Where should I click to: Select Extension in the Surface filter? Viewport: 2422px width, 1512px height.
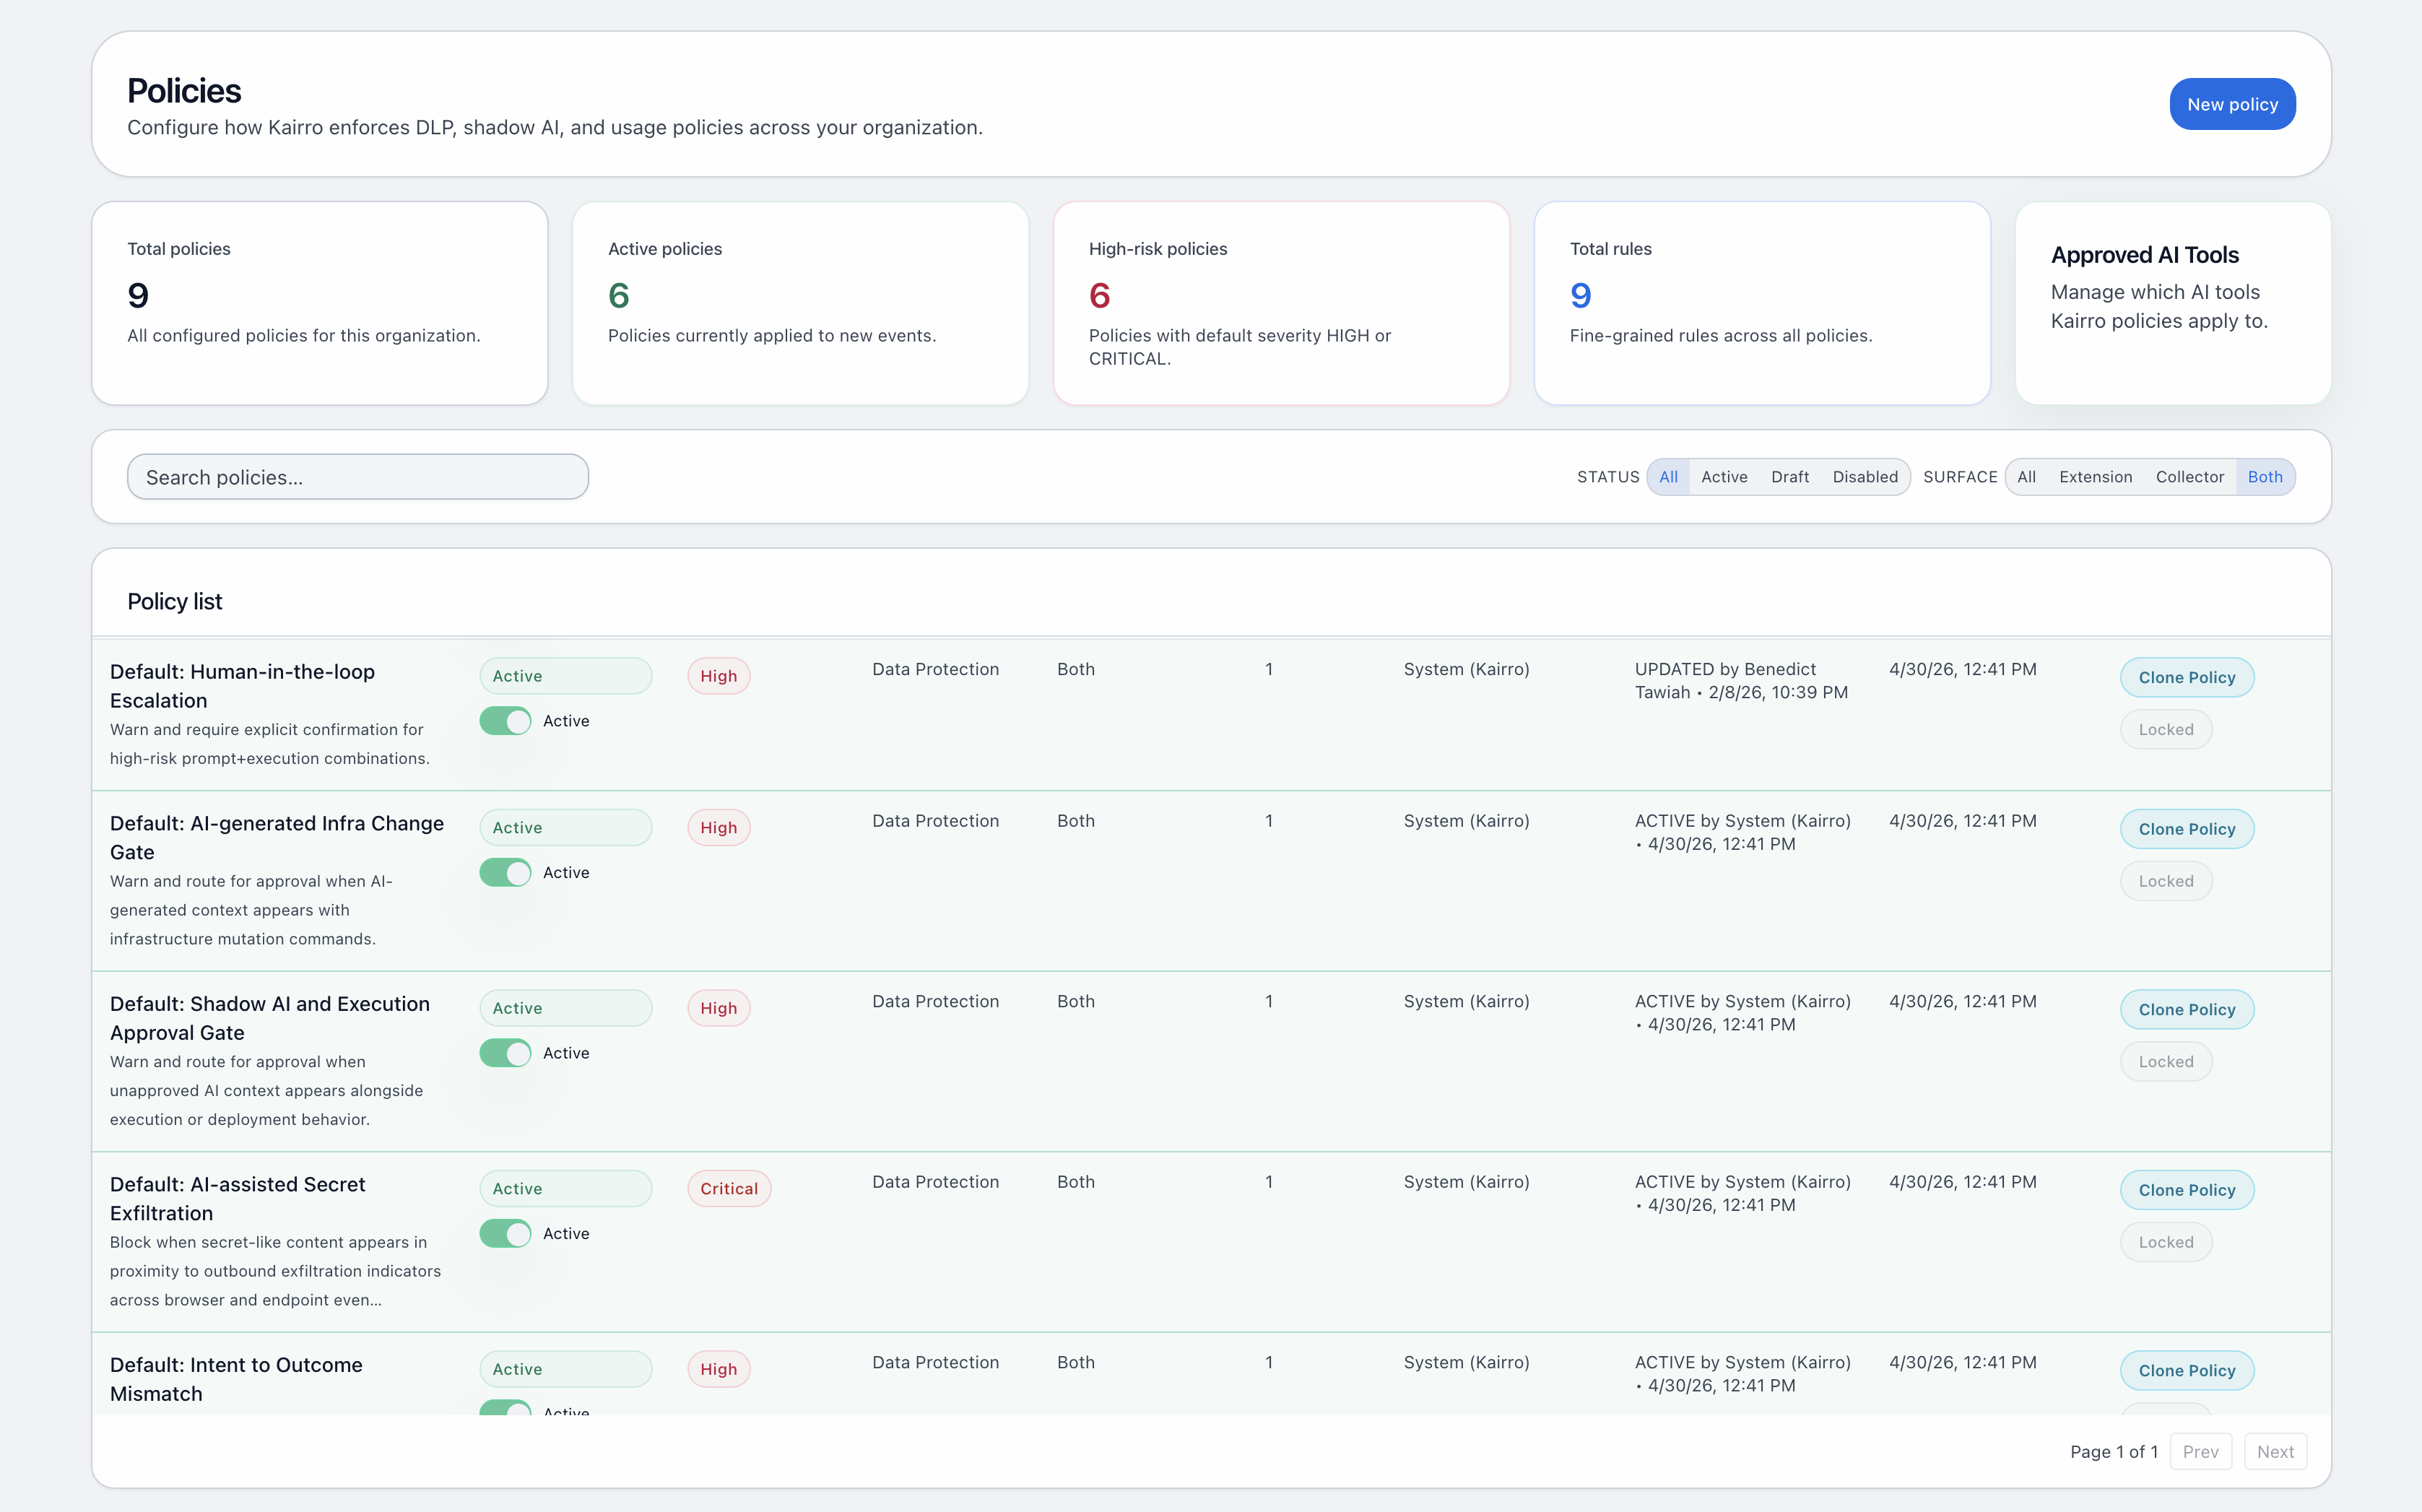tap(2095, 477)
